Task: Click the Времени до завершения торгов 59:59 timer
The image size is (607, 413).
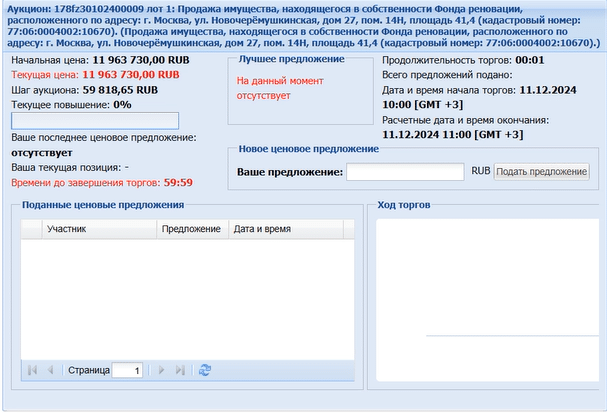Action: point(102,182)
